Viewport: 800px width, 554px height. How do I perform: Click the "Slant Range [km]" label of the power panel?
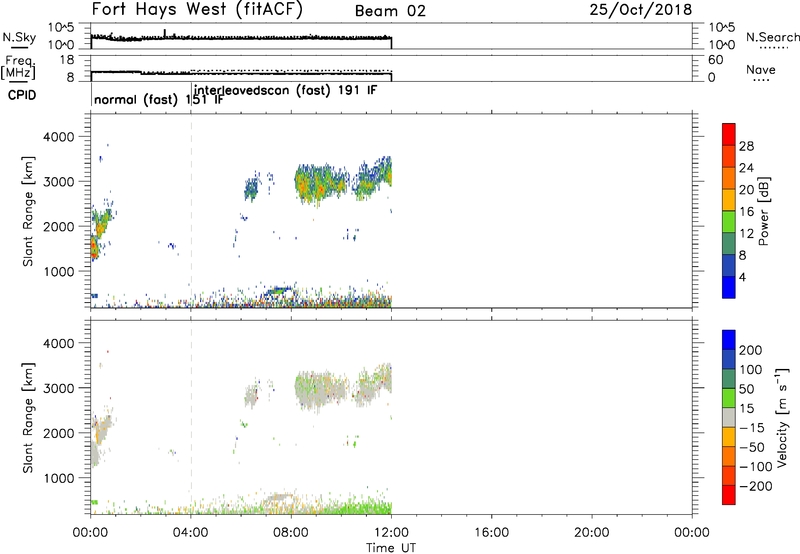pos(28,211)
